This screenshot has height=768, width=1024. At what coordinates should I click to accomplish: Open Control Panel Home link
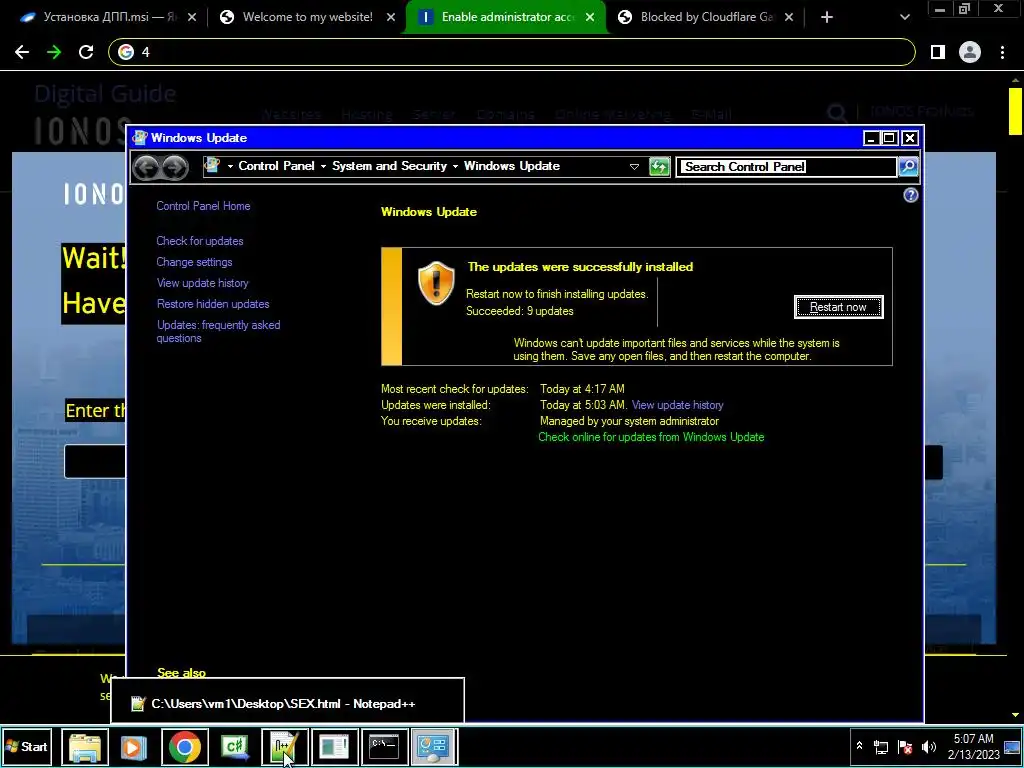pos(203,206)
